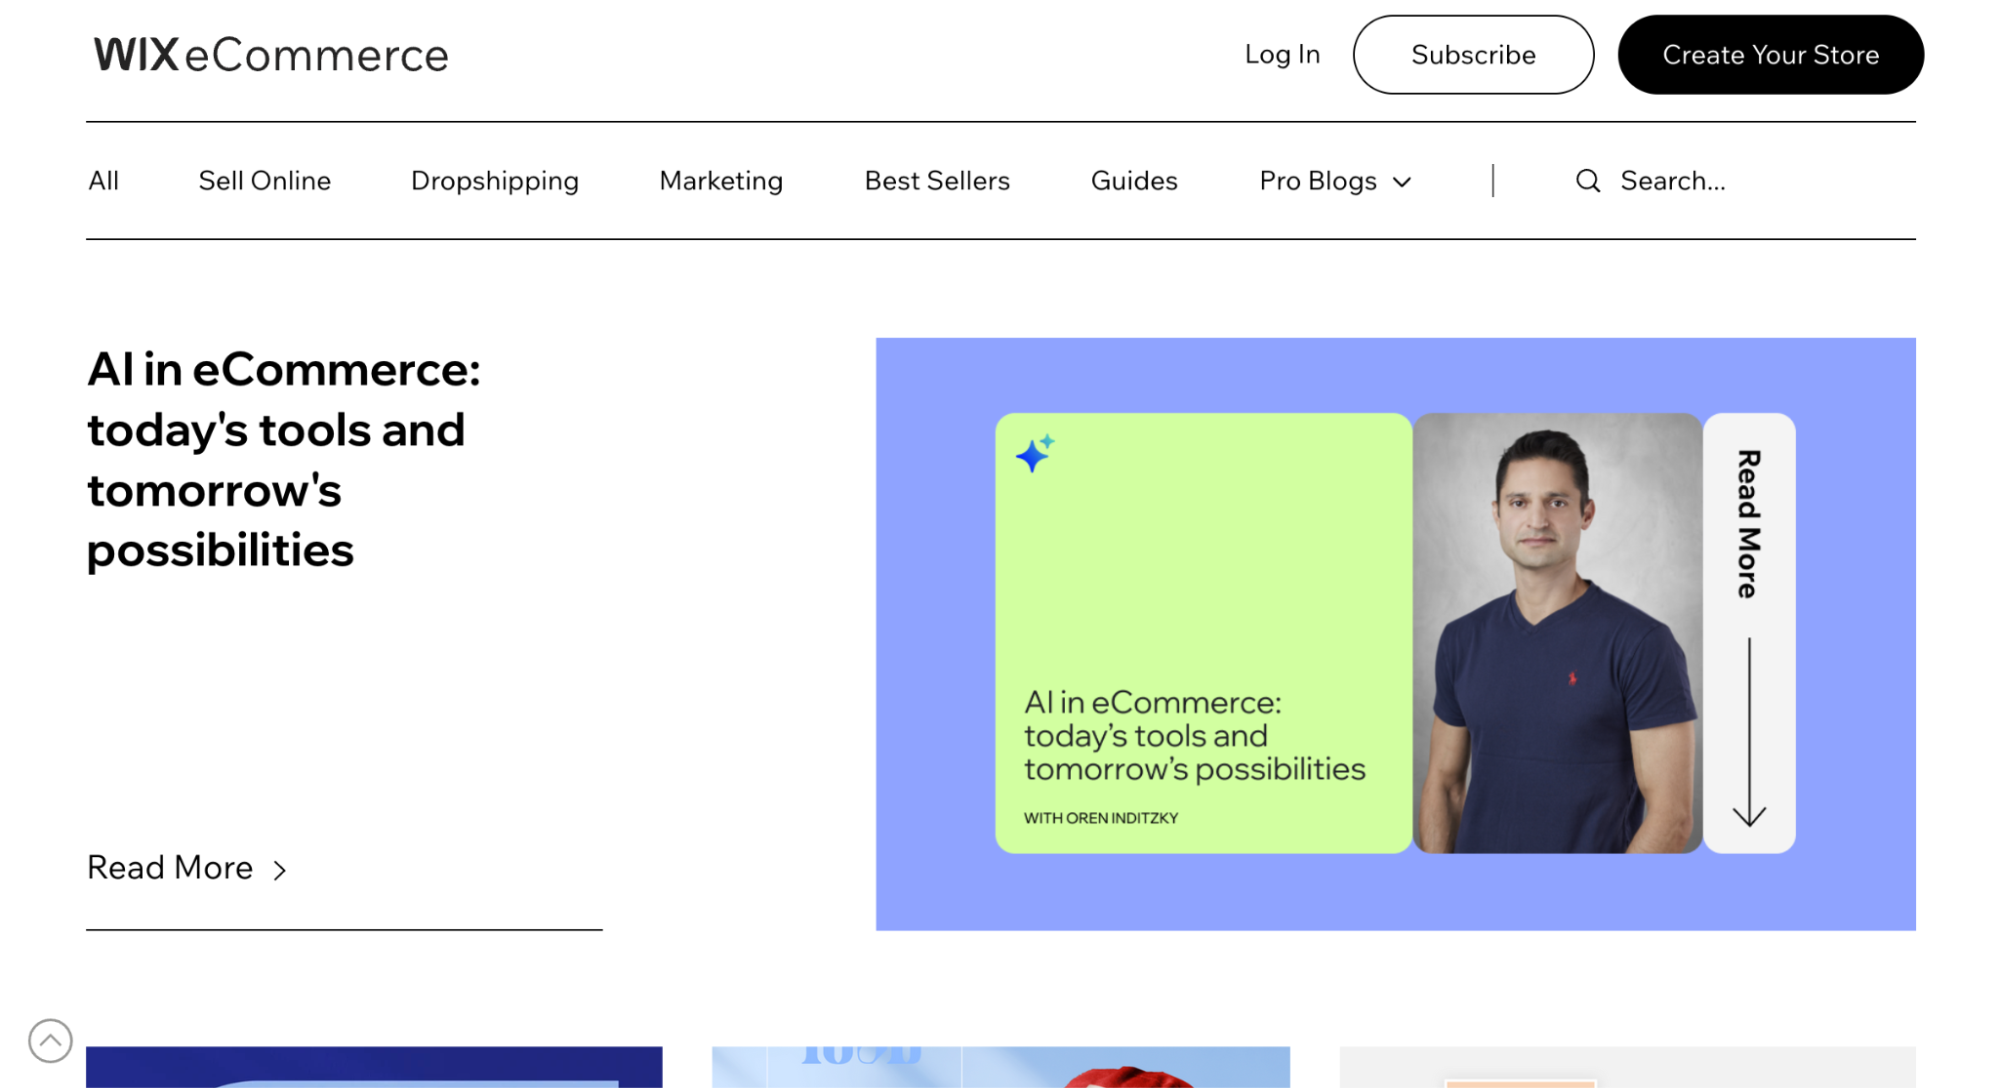Open the light blue article thumbnail below
Image resolution: width=1999 pixels, height=1089 pixels.
coord(1000,1067)
